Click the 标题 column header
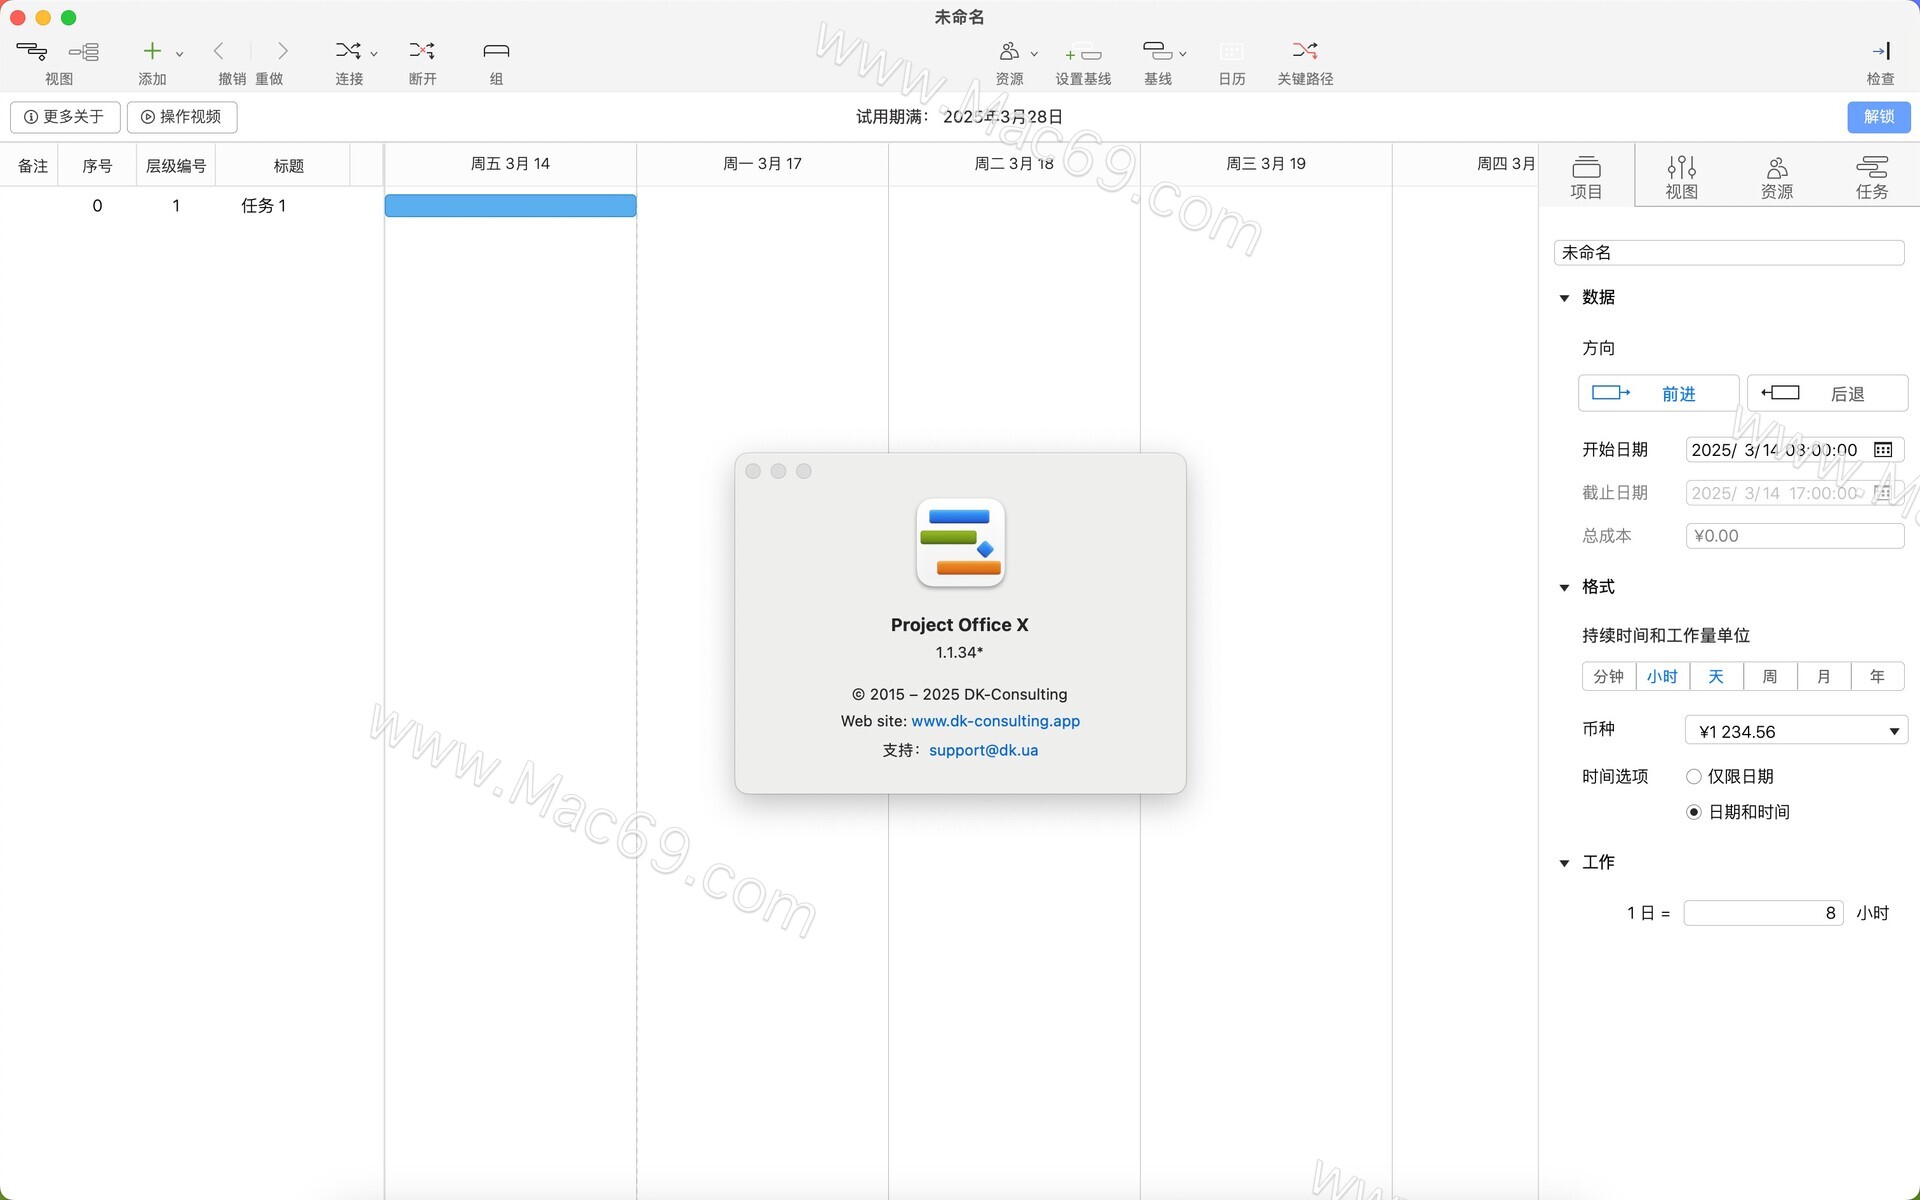 click(x=289, y=166)
